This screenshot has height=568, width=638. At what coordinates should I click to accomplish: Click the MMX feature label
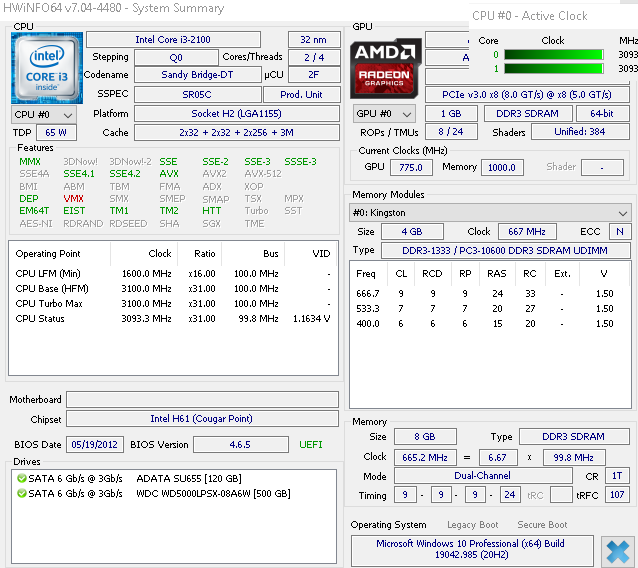coord(30,162)
